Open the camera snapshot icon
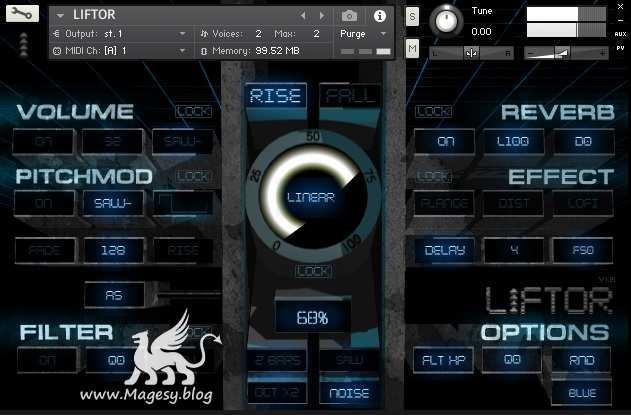 (x=349, y=16)
